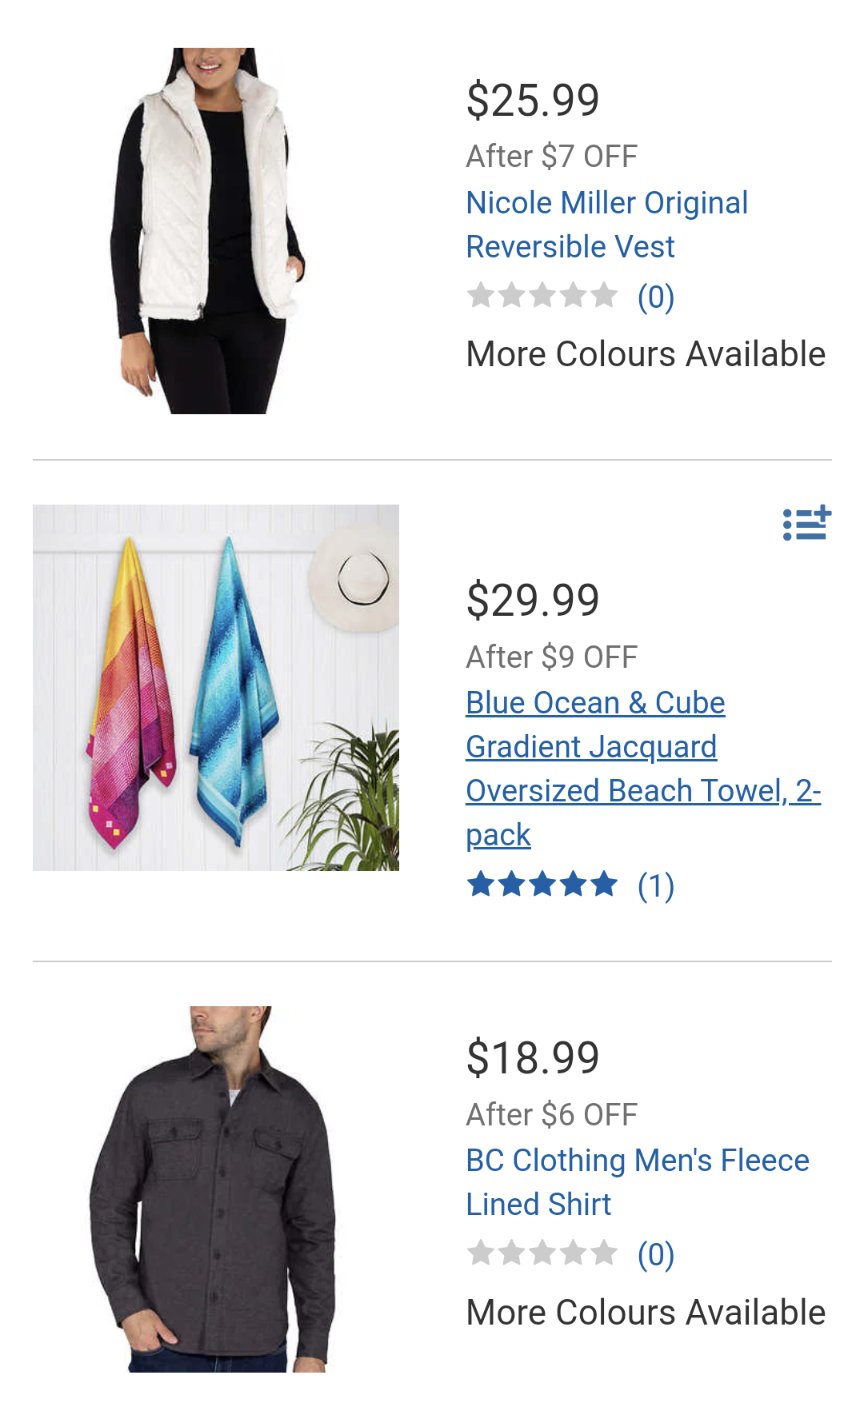This screenshot has height=1402, width=864.
Task: Click the After $7 OFF discount text
Action: [x=552, y=156]
